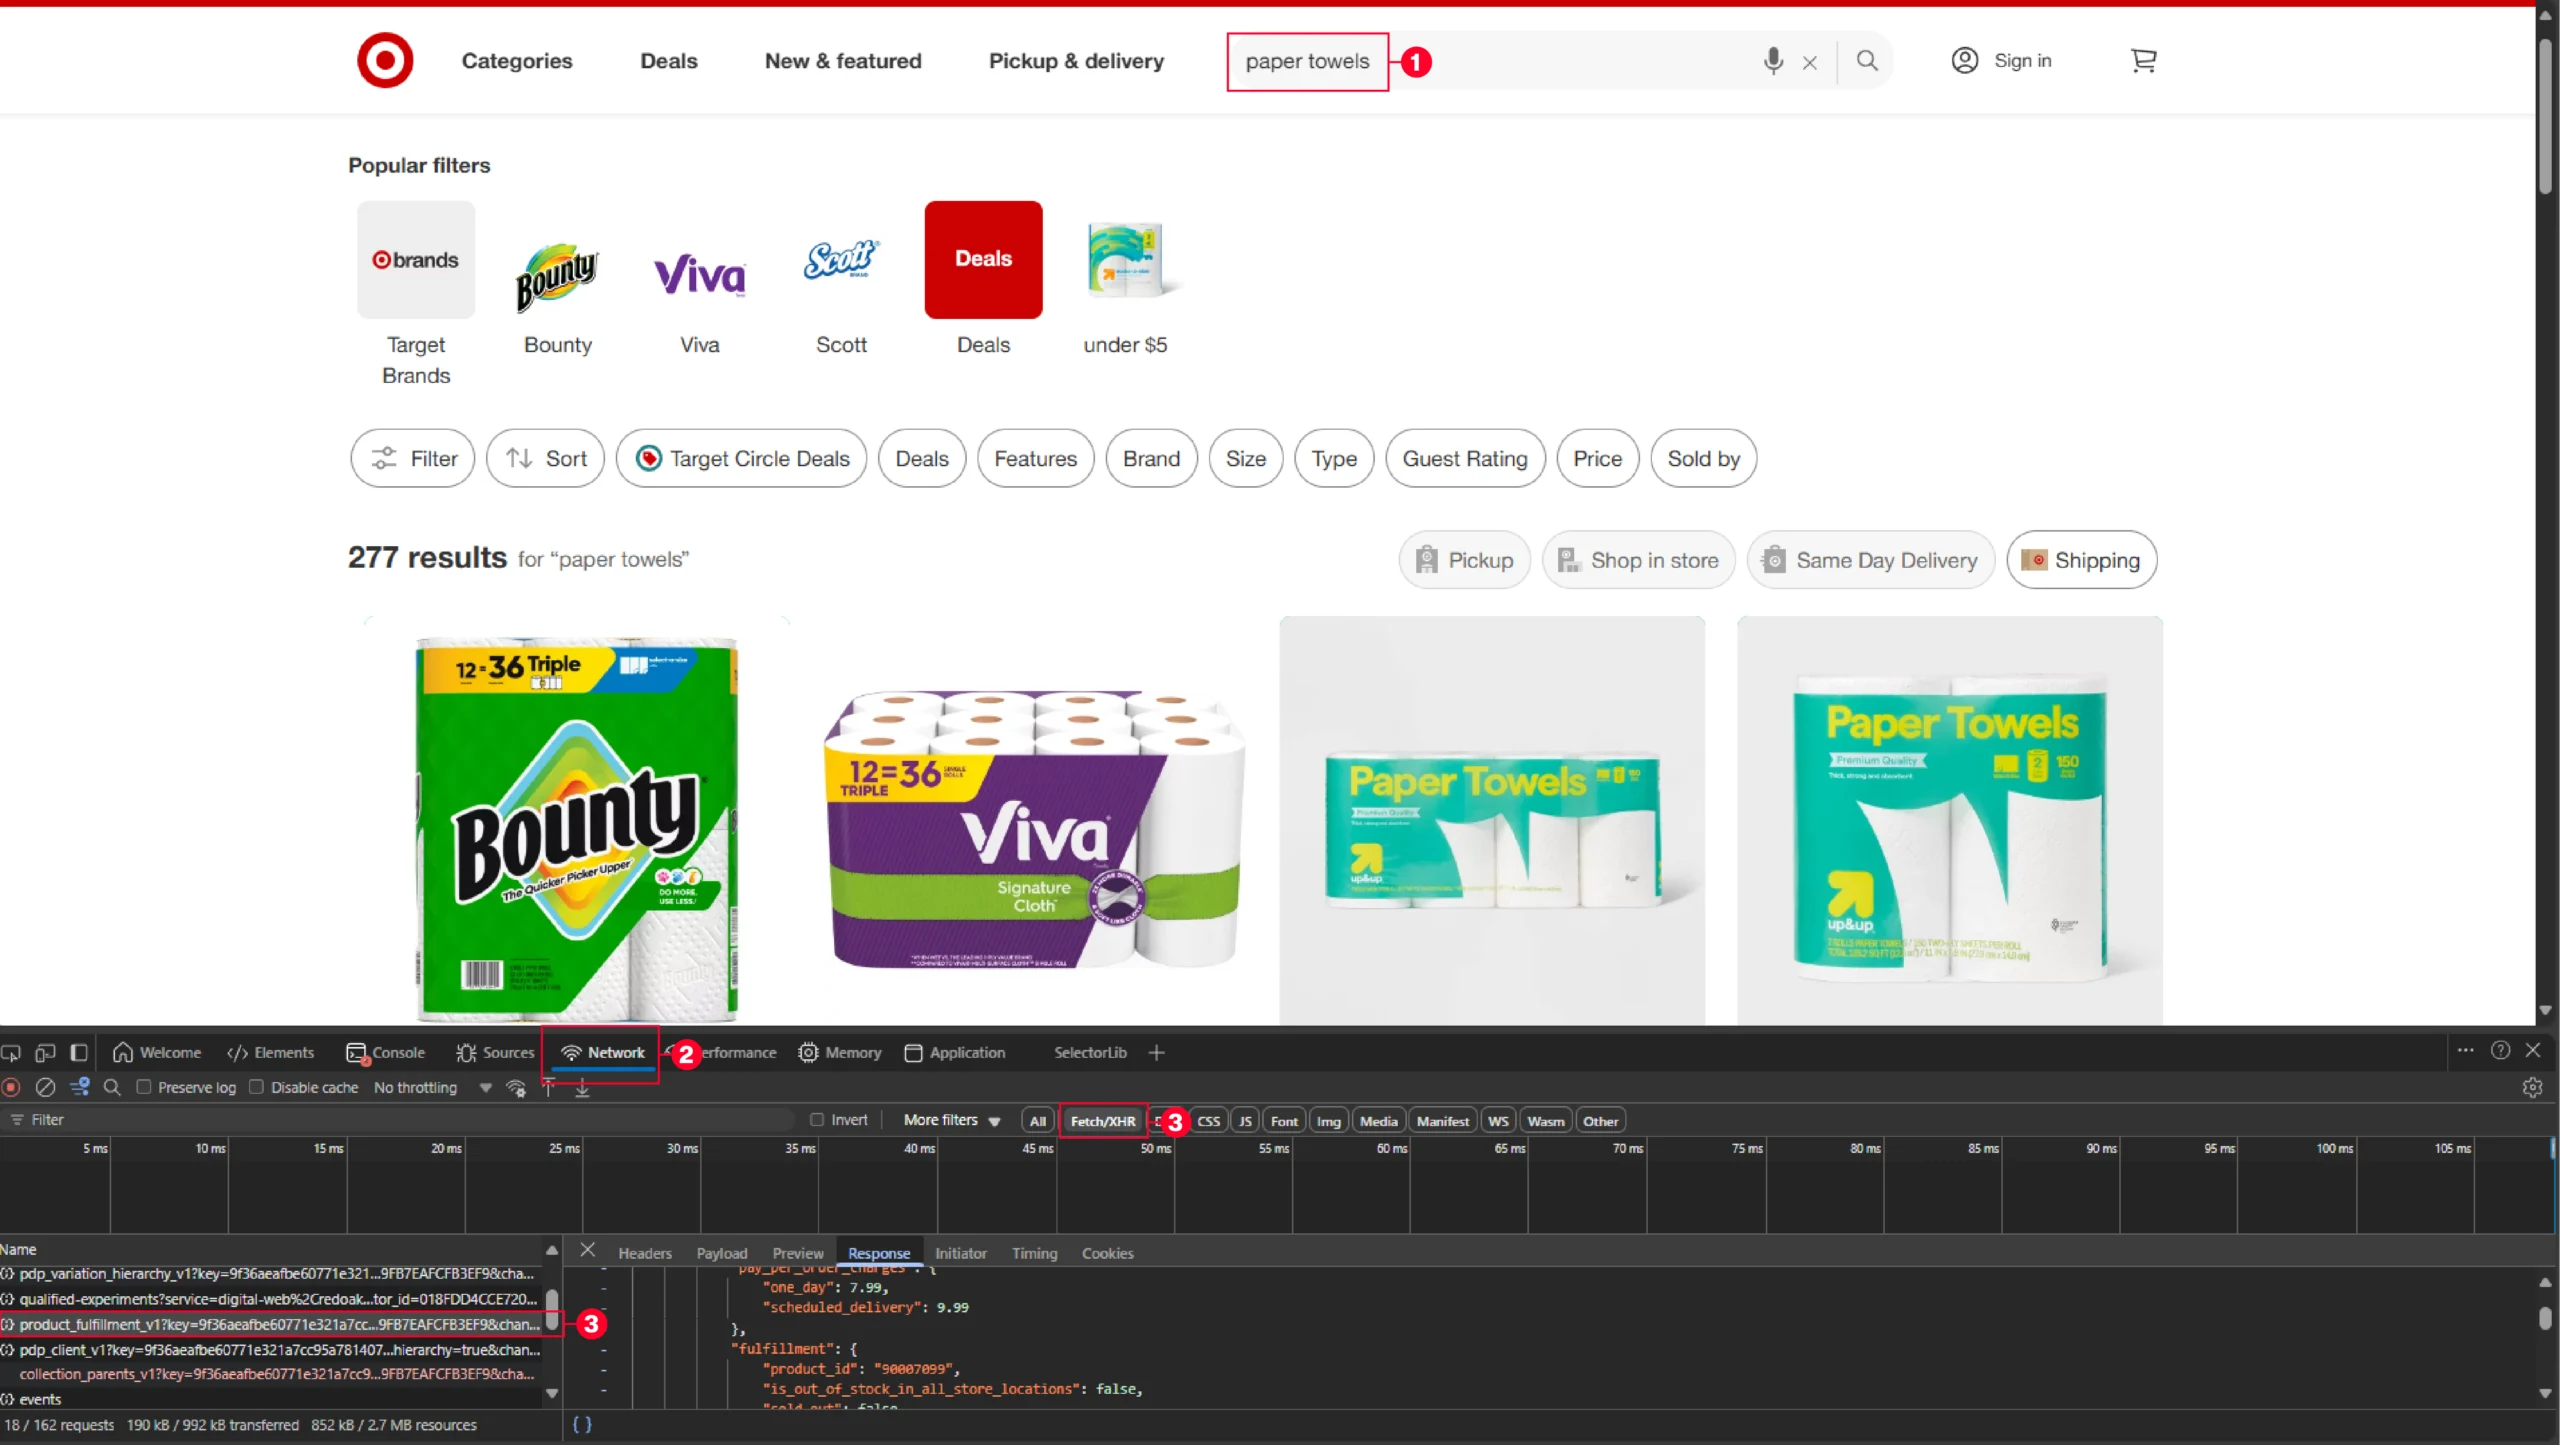This screenshot has height=1445, width=2560.
Task: Expand the Brand filter chip
Action: [x=1151, y=458]
